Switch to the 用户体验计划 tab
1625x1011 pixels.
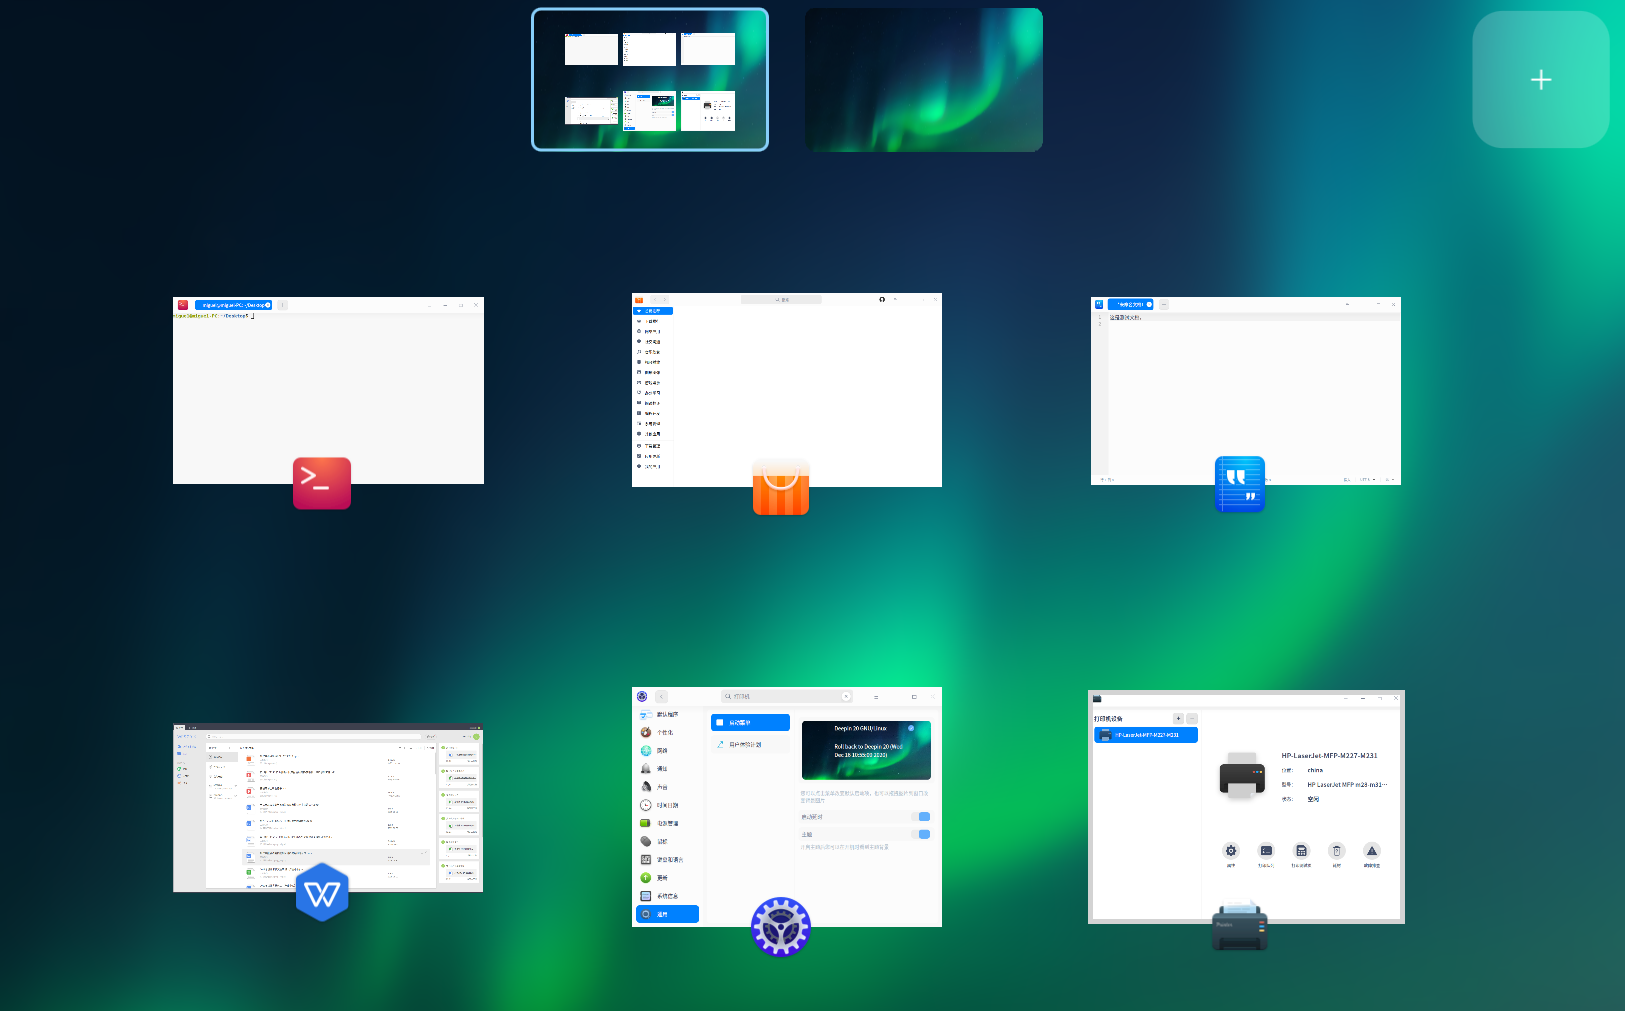[750, 744]
